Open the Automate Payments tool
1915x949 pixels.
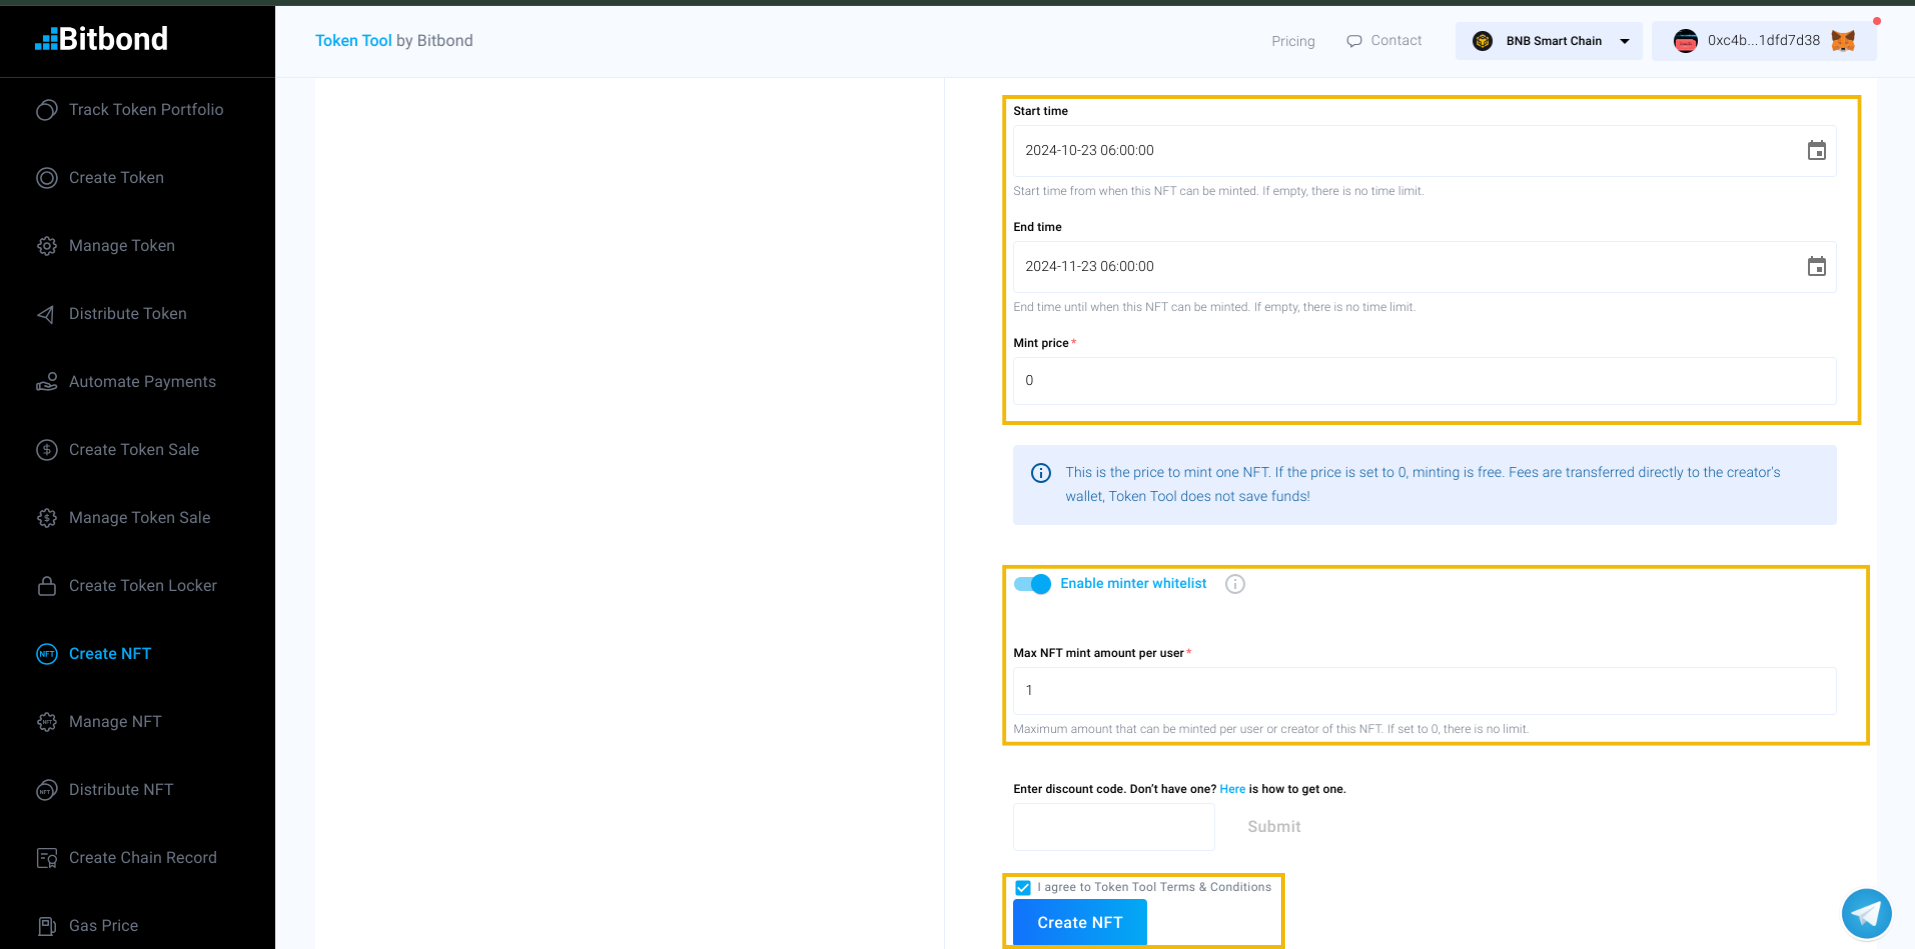142,381
